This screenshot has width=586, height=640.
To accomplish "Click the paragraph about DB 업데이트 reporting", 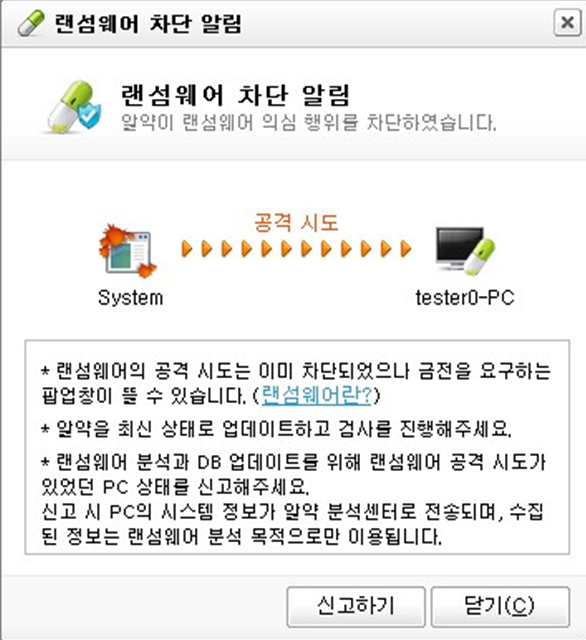I will [294, 499].
